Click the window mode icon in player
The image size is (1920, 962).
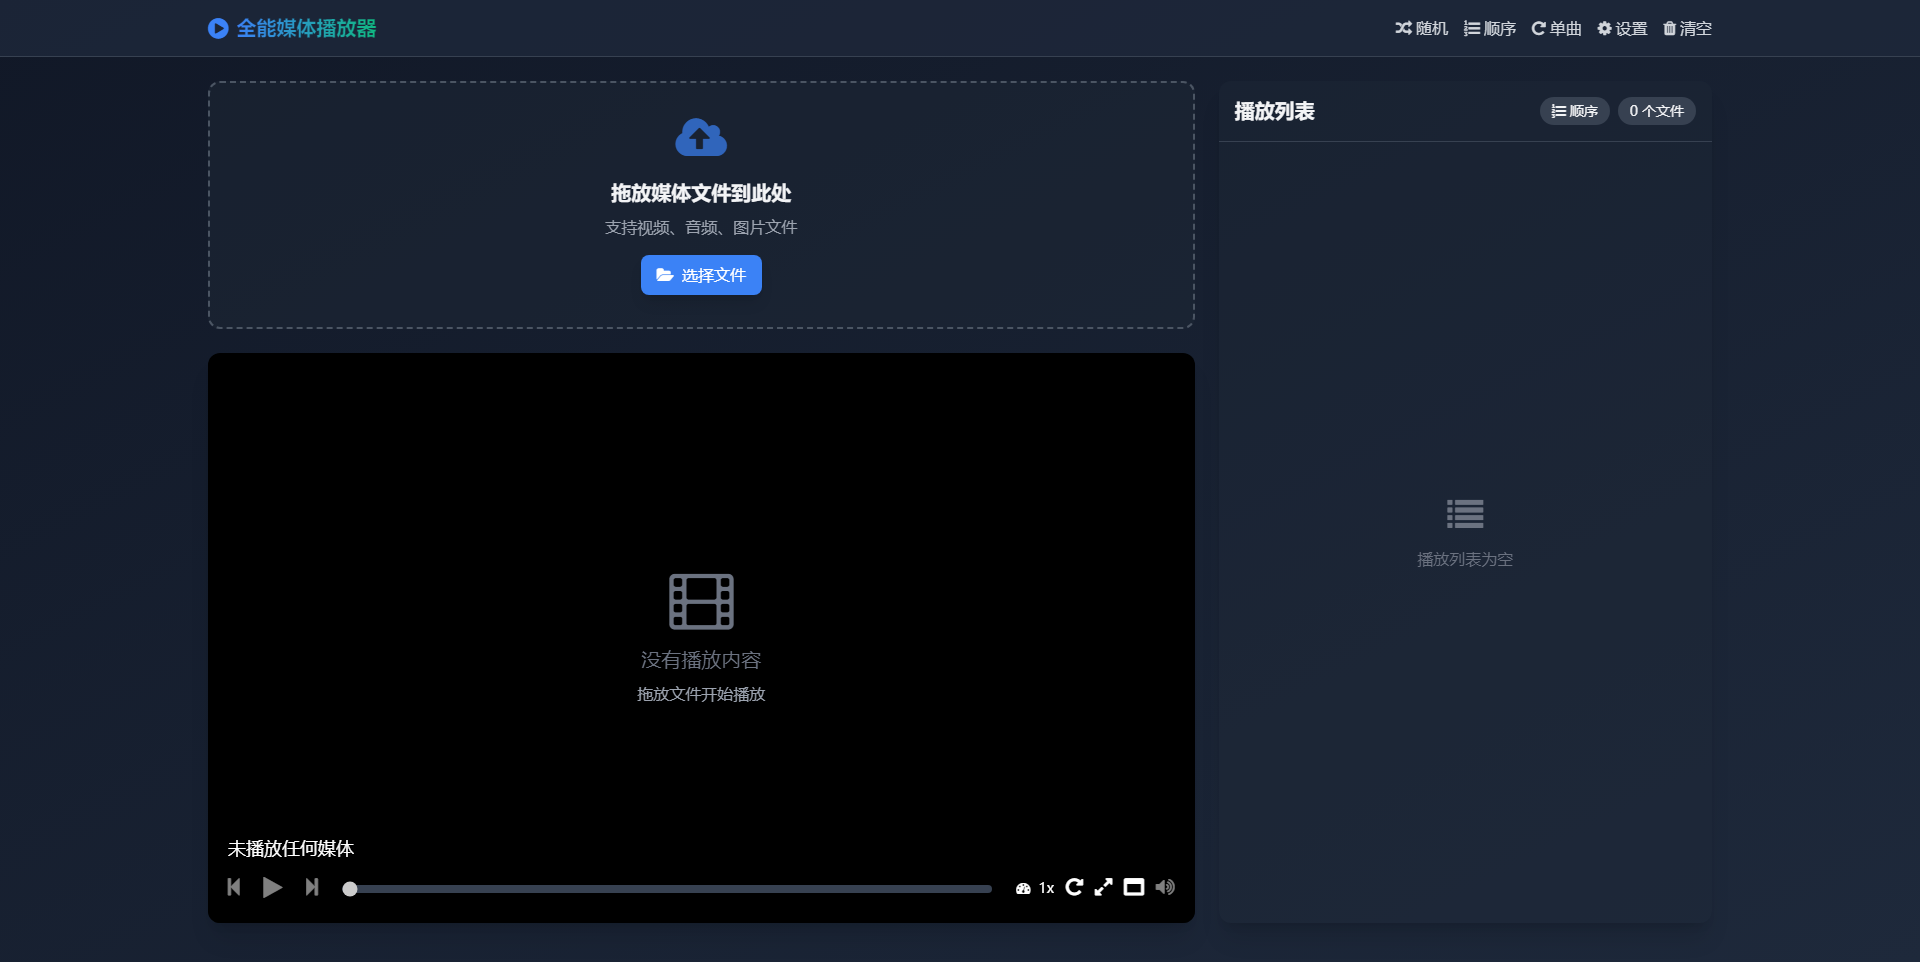click(1133, 887)
